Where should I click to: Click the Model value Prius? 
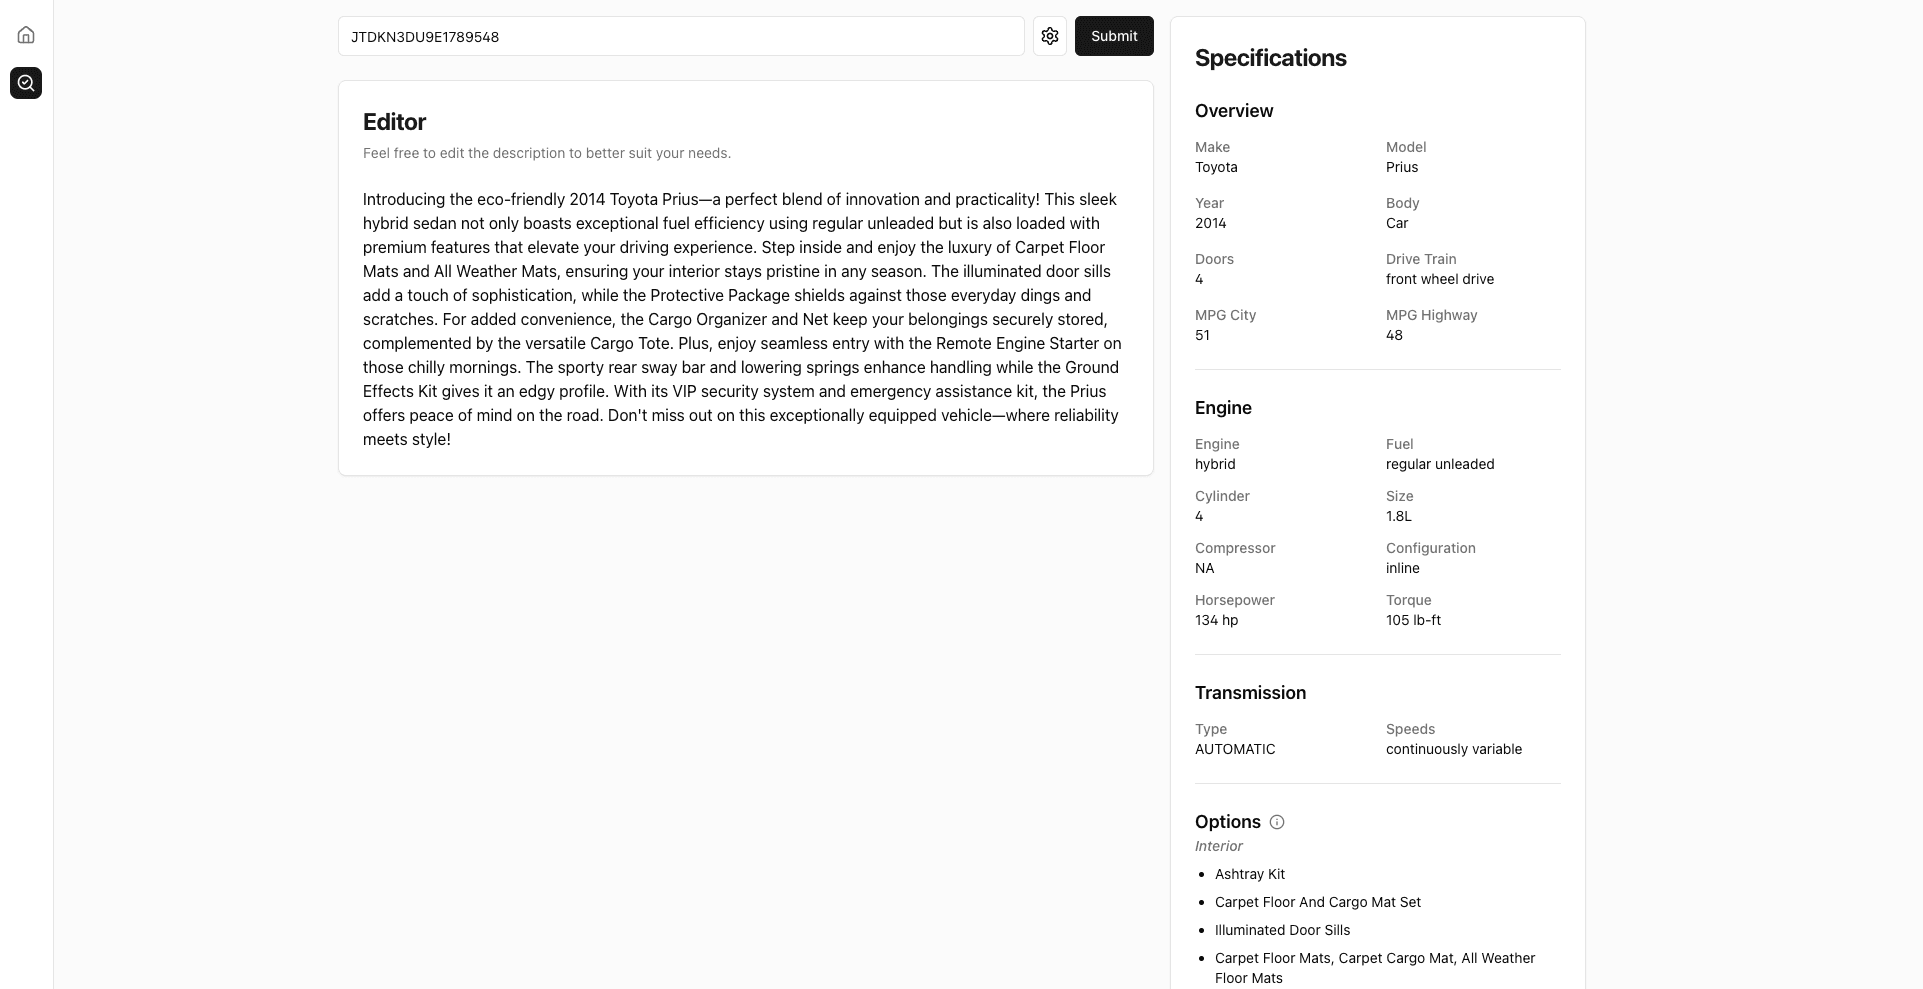pyautogui.click(x=1402, y=167)
